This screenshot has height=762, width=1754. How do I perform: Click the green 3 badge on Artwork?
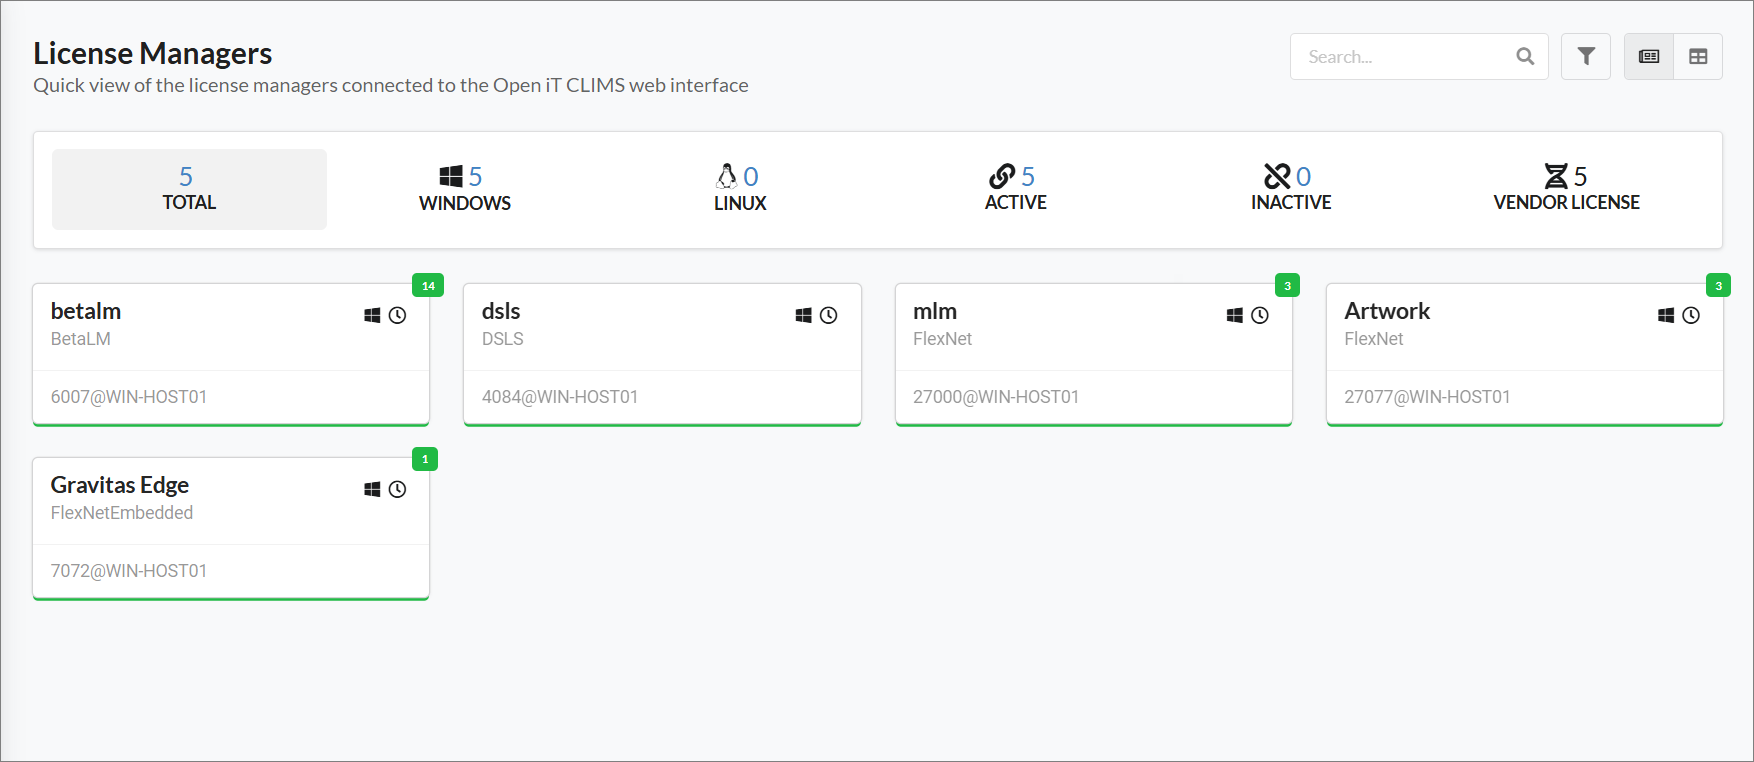pyautogui.click(x=1718, y=286)
